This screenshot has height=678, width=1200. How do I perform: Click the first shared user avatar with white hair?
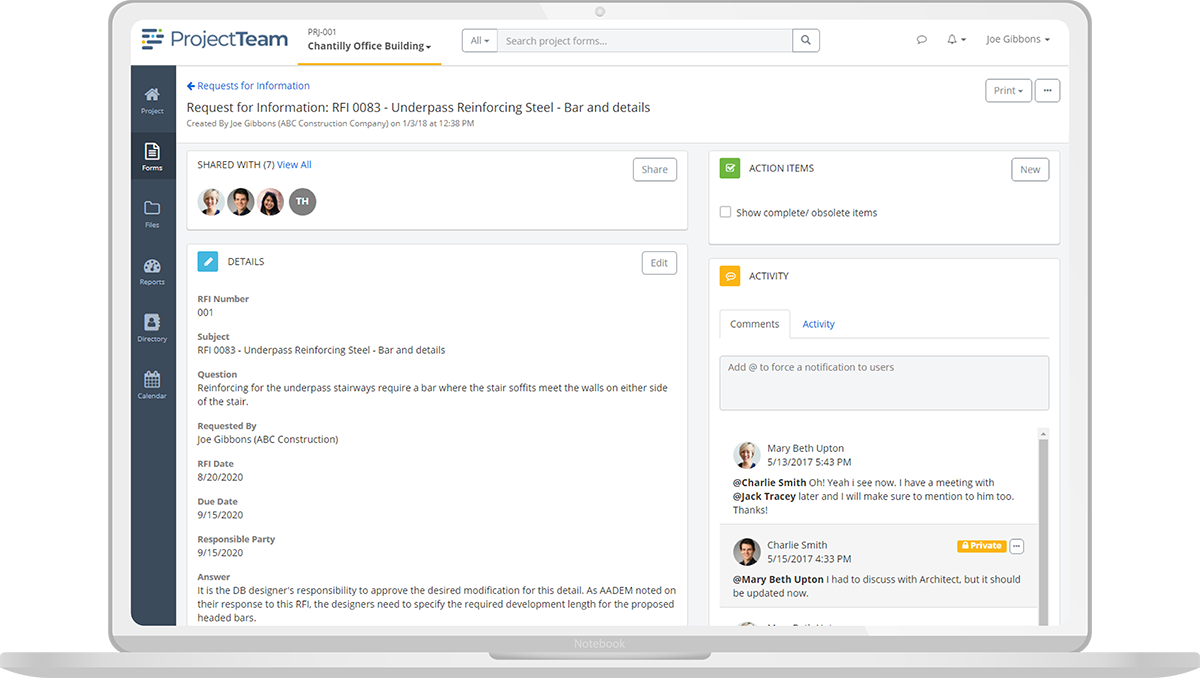pyautogui.click(x=211, y=202)
